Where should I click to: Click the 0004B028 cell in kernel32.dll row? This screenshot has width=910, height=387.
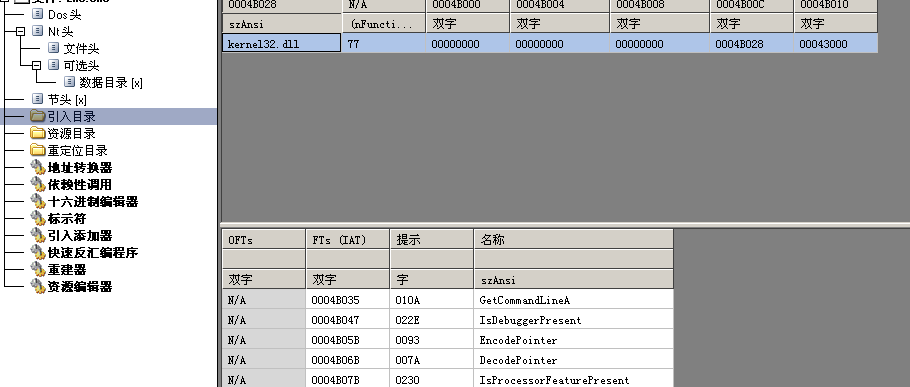click(x=751, y=44)
